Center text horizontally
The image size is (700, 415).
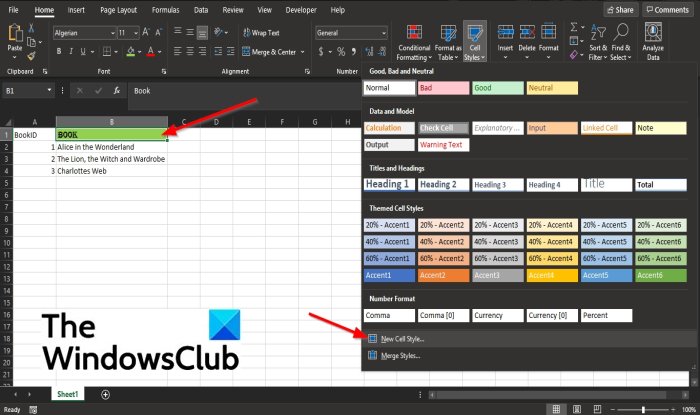pyautogui.click(x=190, y=52)
